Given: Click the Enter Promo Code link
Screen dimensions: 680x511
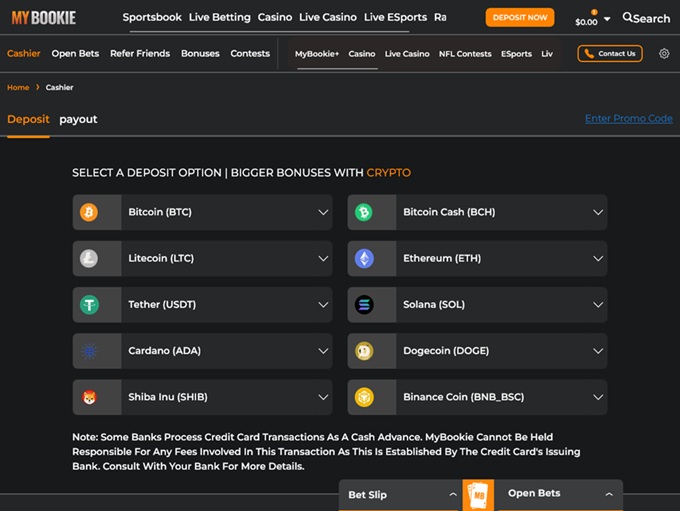Looking at the screenshot, I should point(628,119).
